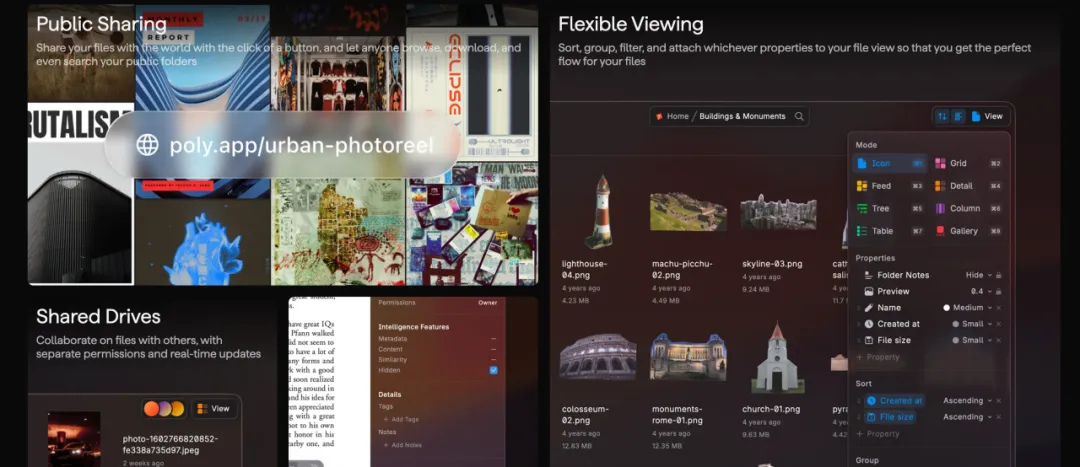Remove the Name property with its X icon
Screen dimensions: 1080x467
(998, 308)
